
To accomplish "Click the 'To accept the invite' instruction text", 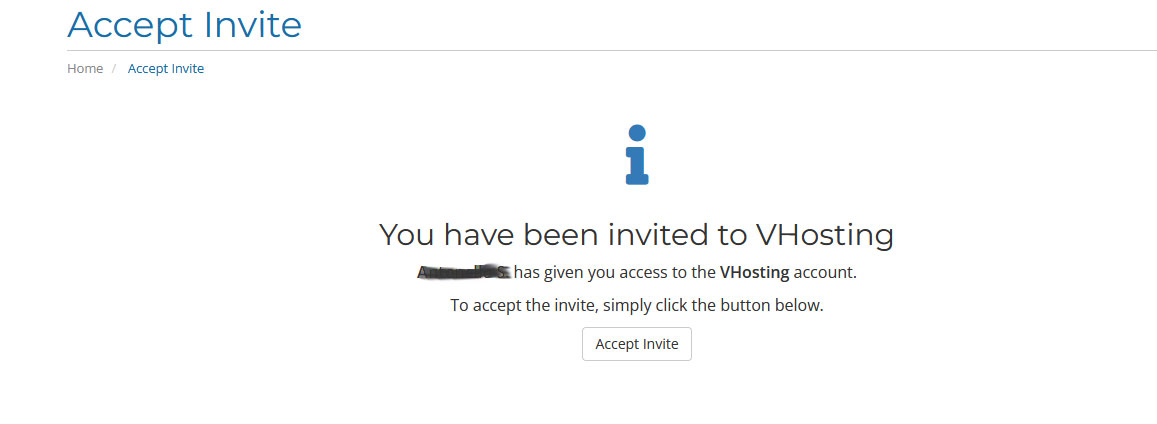I will click(x=637, y=305).
